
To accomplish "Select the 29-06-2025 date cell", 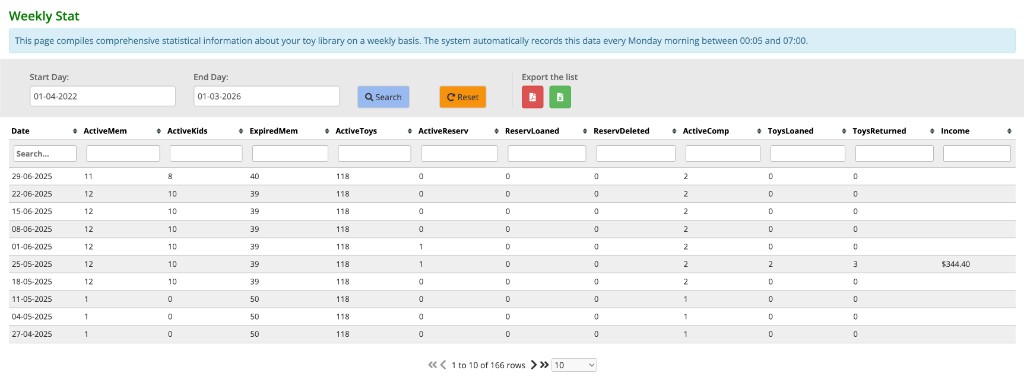I will [x=32, y=176].
